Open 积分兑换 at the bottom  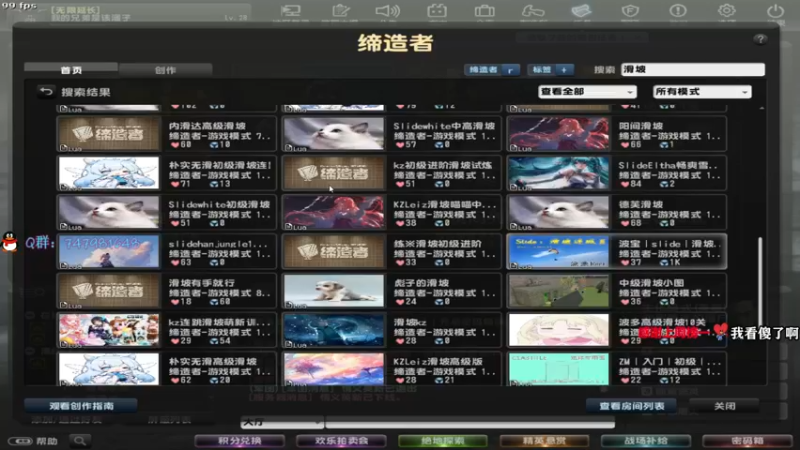click(x=240, y=441)
